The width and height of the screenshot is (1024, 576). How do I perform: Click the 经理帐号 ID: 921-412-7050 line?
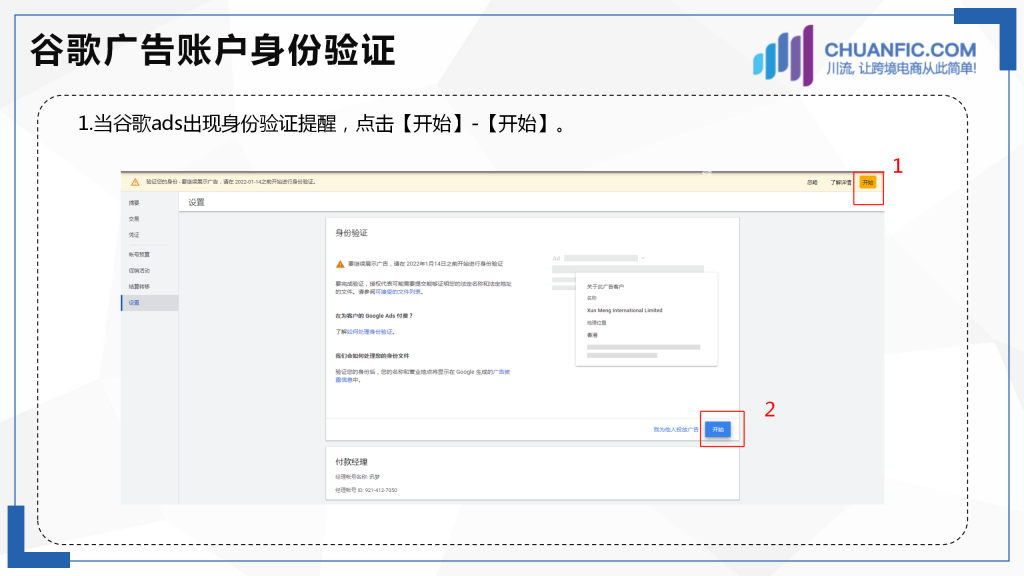366,490
